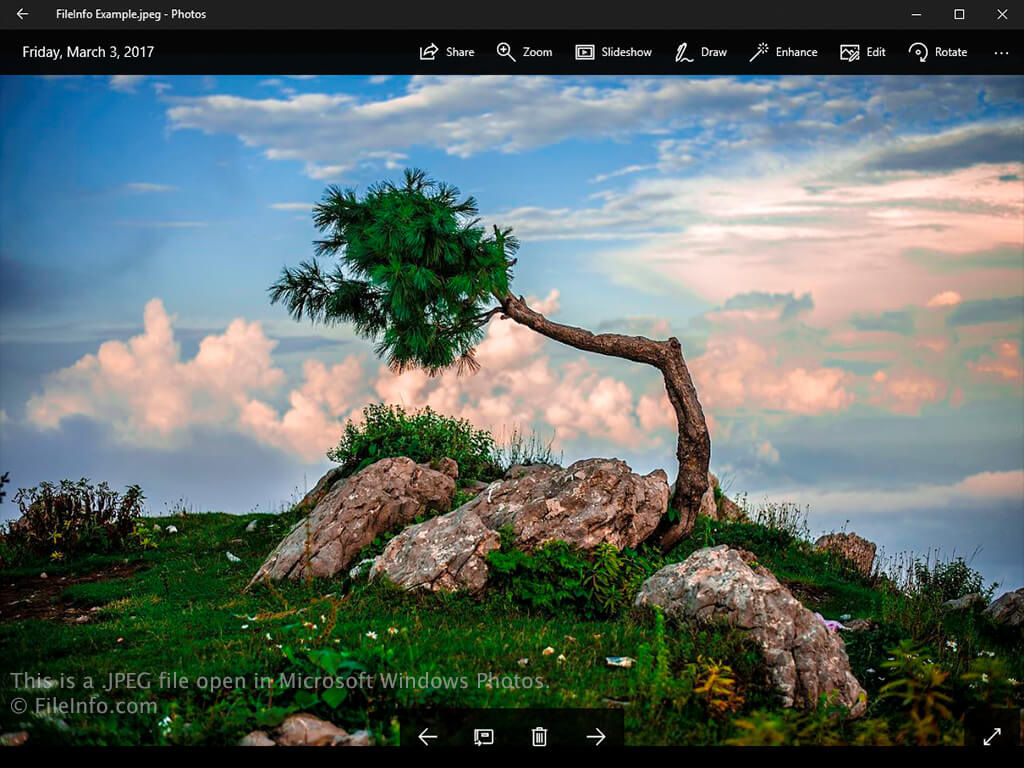Click the back arrow in the title bar
This screenshot has height=768, width=1024.
(22, 14)
